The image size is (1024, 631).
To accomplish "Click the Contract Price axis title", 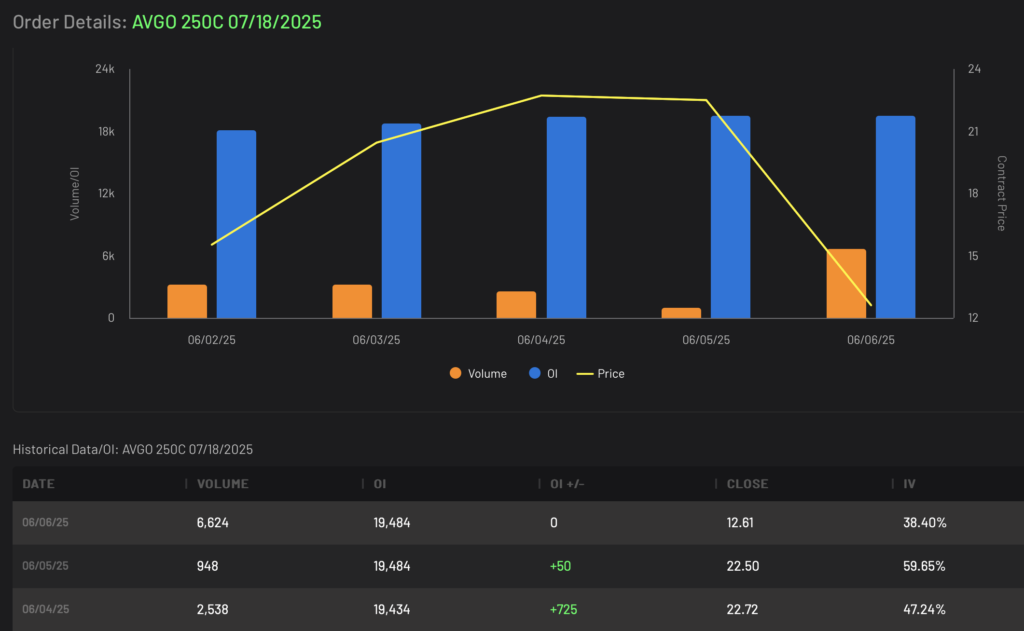I will tap(1001, 193).
